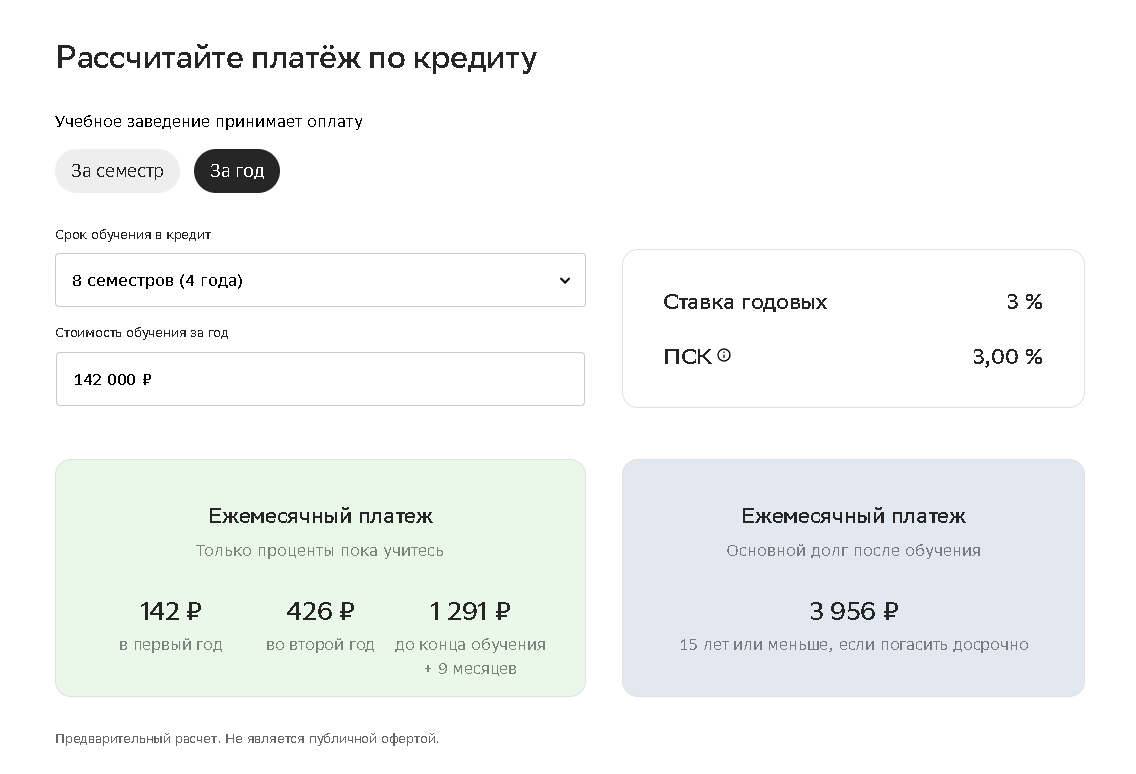Click the ПСК value "3,00 %"
The image size is (1136, 774).
[1007, 357]
